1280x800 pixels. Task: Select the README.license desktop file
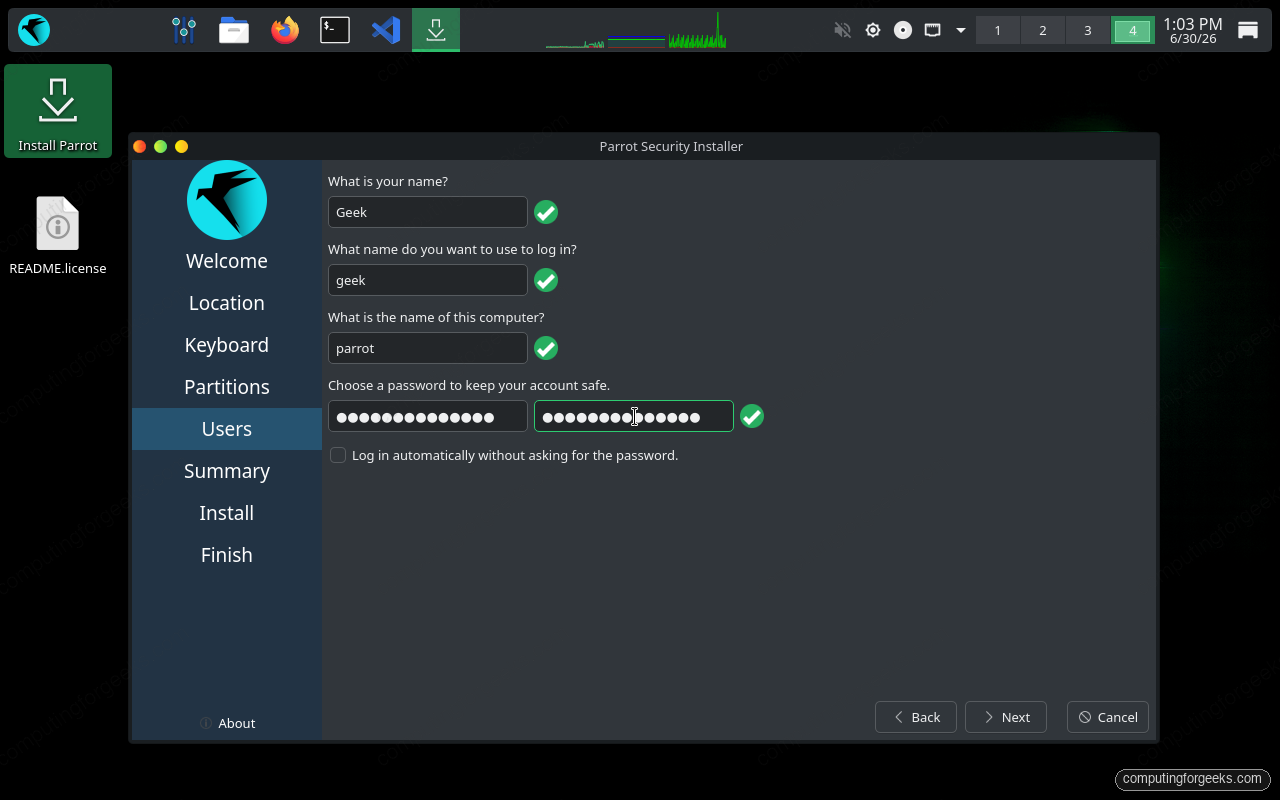pos(58,236)
